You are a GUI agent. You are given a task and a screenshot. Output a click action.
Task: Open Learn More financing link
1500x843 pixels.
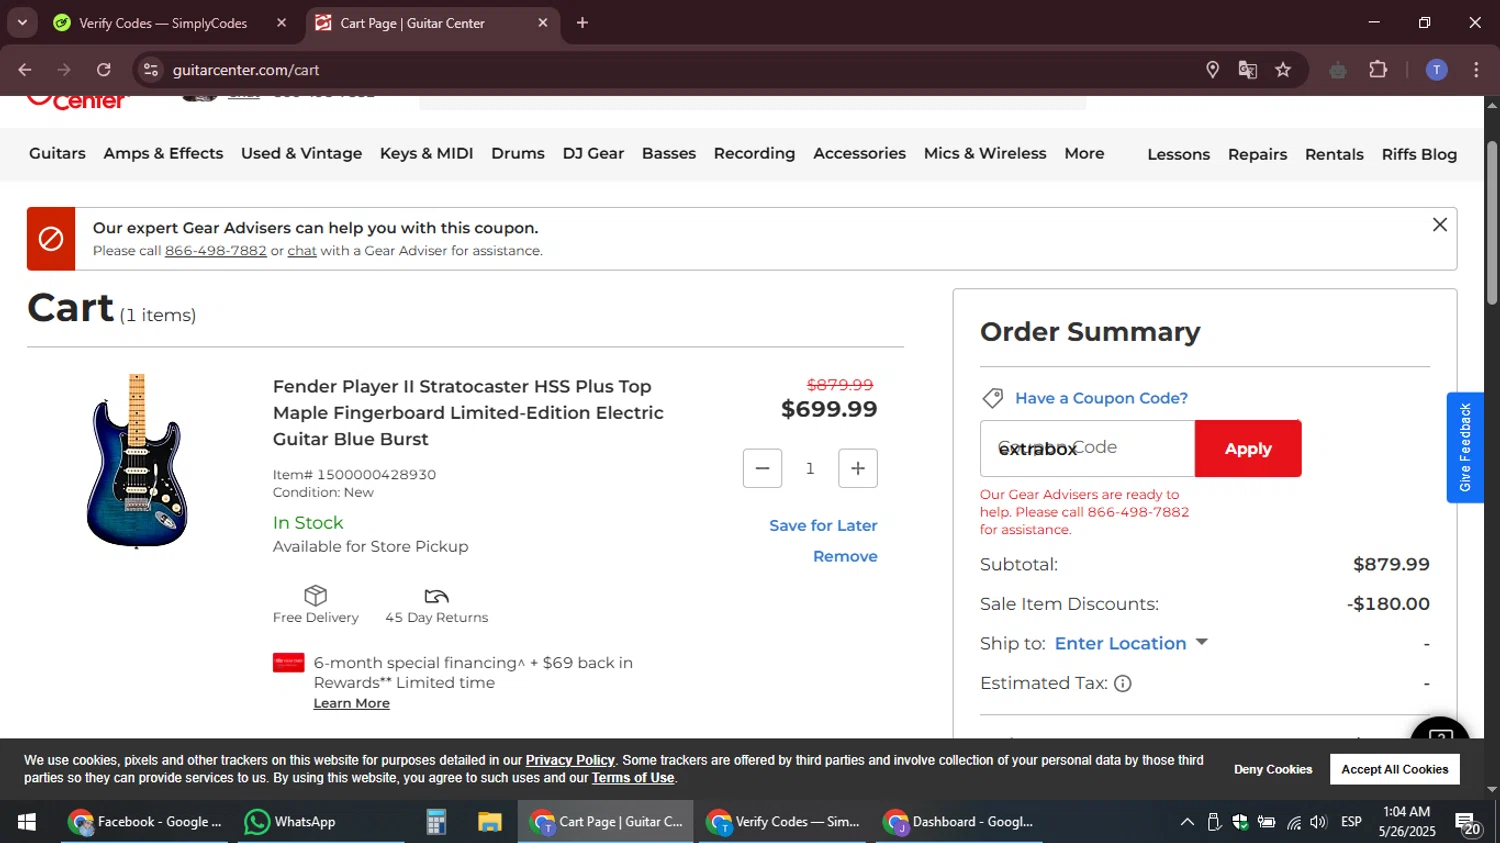pyautogui.click(x=351, y=703)
